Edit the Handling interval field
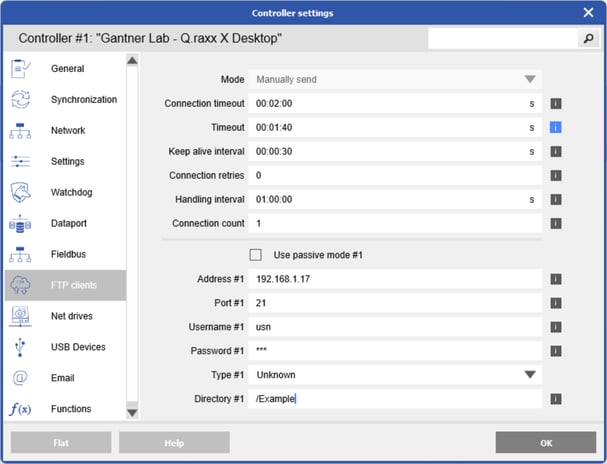The height and width of the screenshot is (464, 607). tap(395, 199)
